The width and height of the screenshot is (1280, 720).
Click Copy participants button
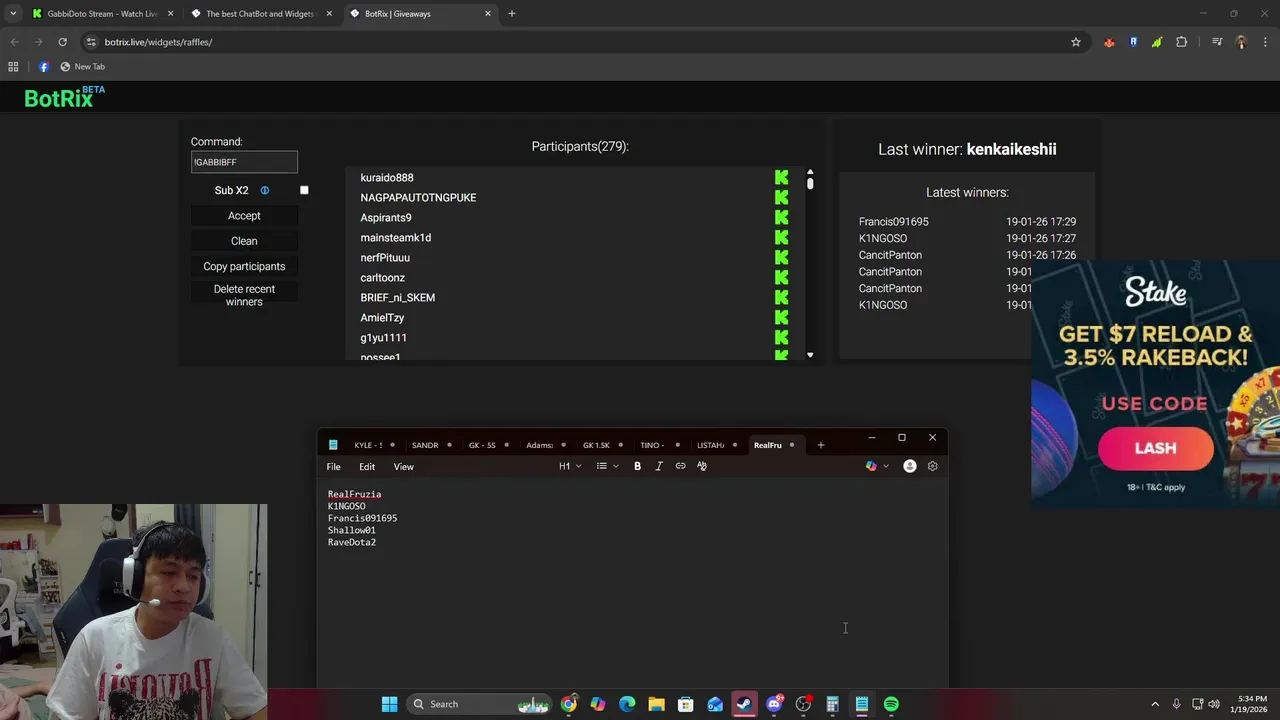[244, 266]
